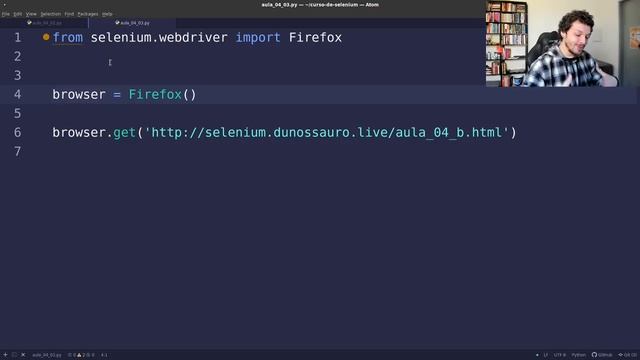
Task: Change the LF line ending setting
Action: point(546,355)
